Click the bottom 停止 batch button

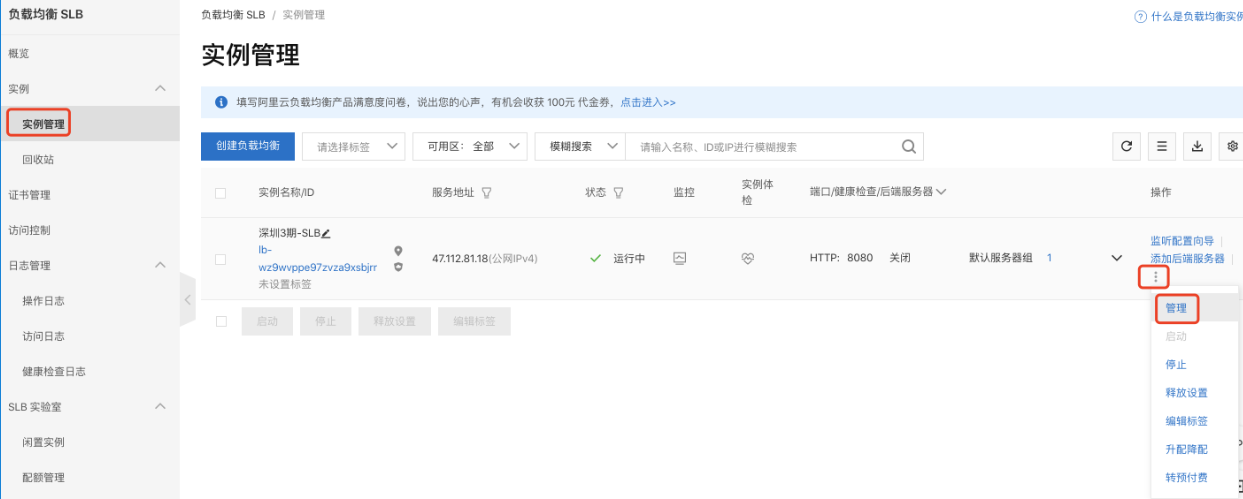[325, 321]
